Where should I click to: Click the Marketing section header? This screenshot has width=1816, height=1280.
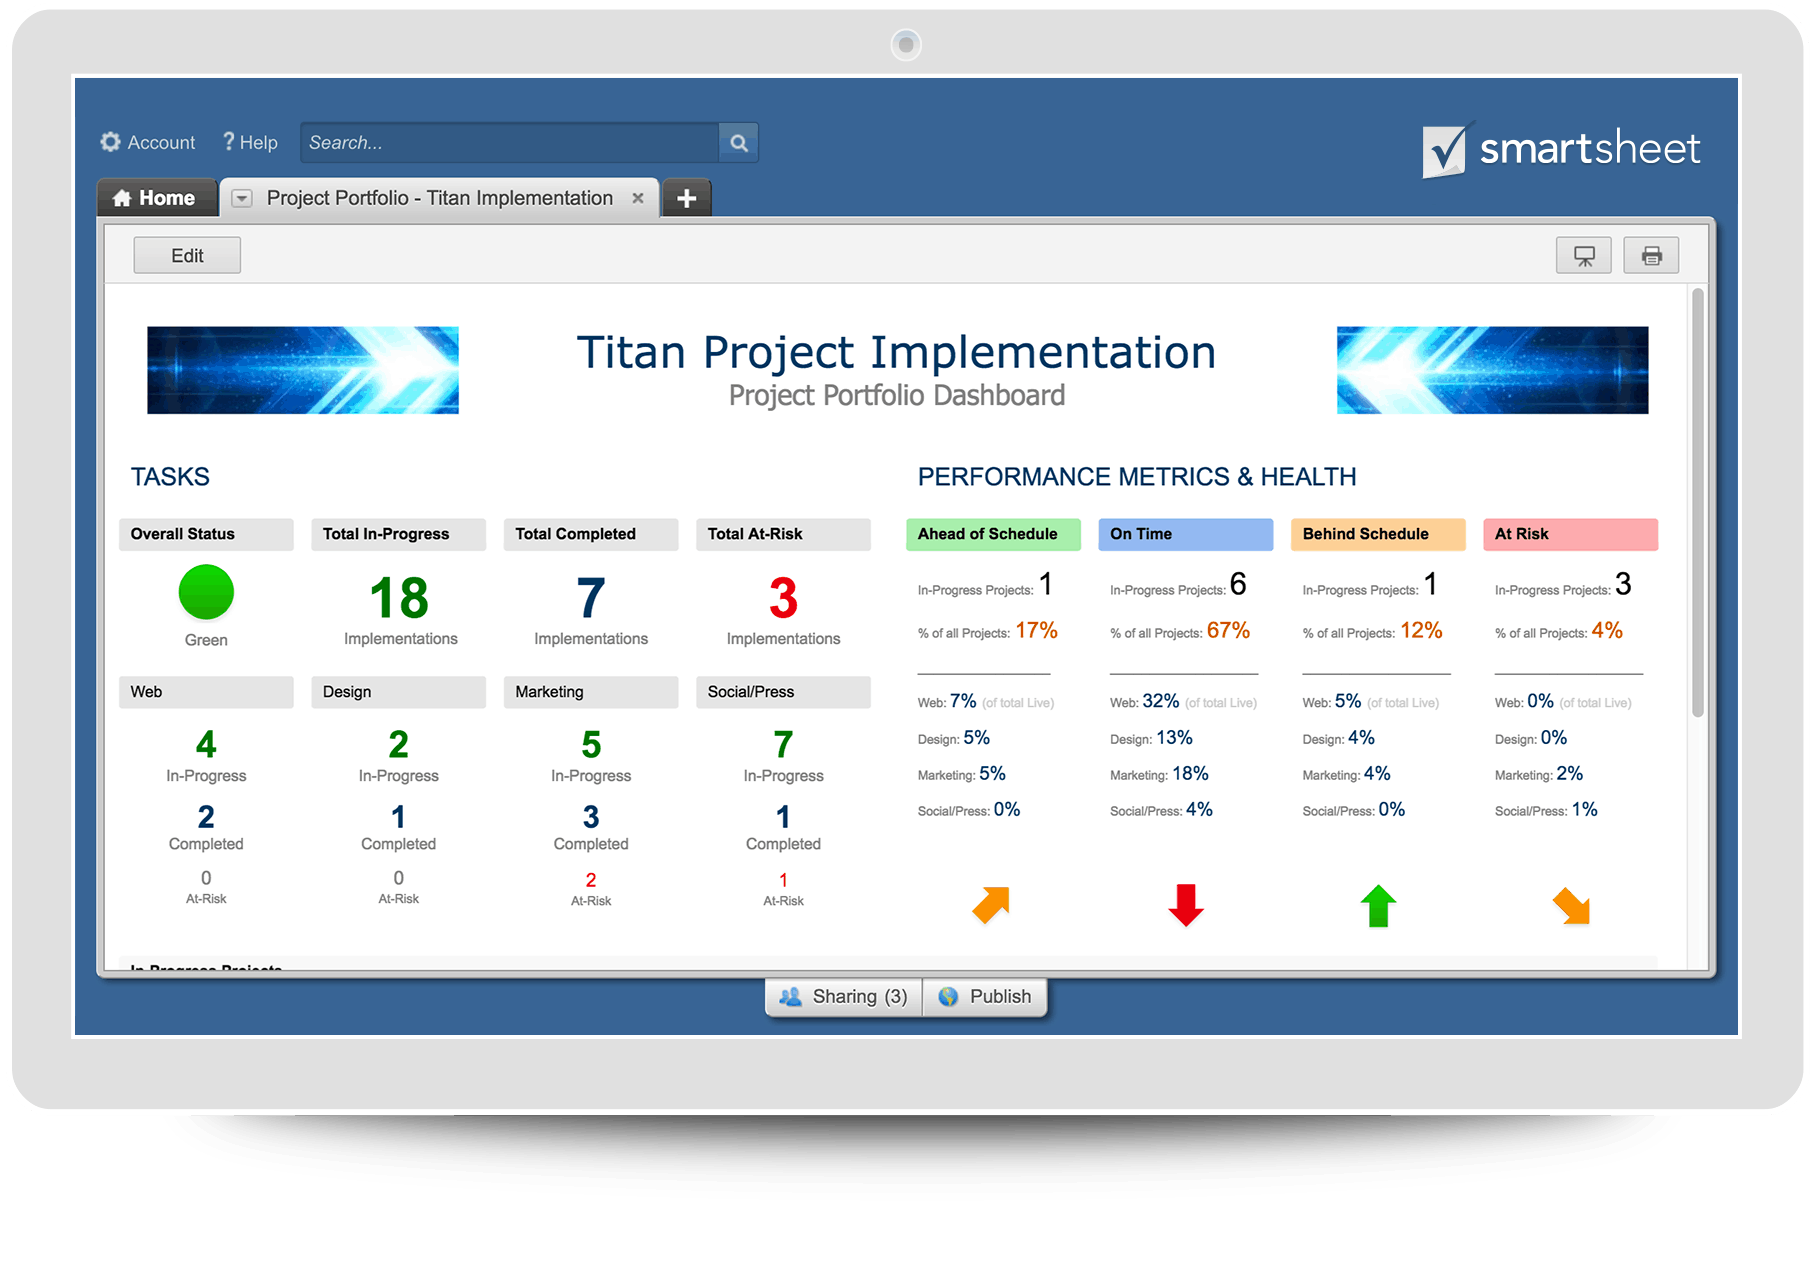tap(591, 692)
